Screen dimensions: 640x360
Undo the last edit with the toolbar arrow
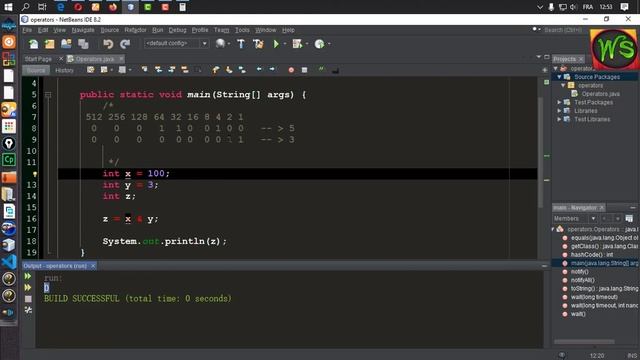tap(108, 44)
